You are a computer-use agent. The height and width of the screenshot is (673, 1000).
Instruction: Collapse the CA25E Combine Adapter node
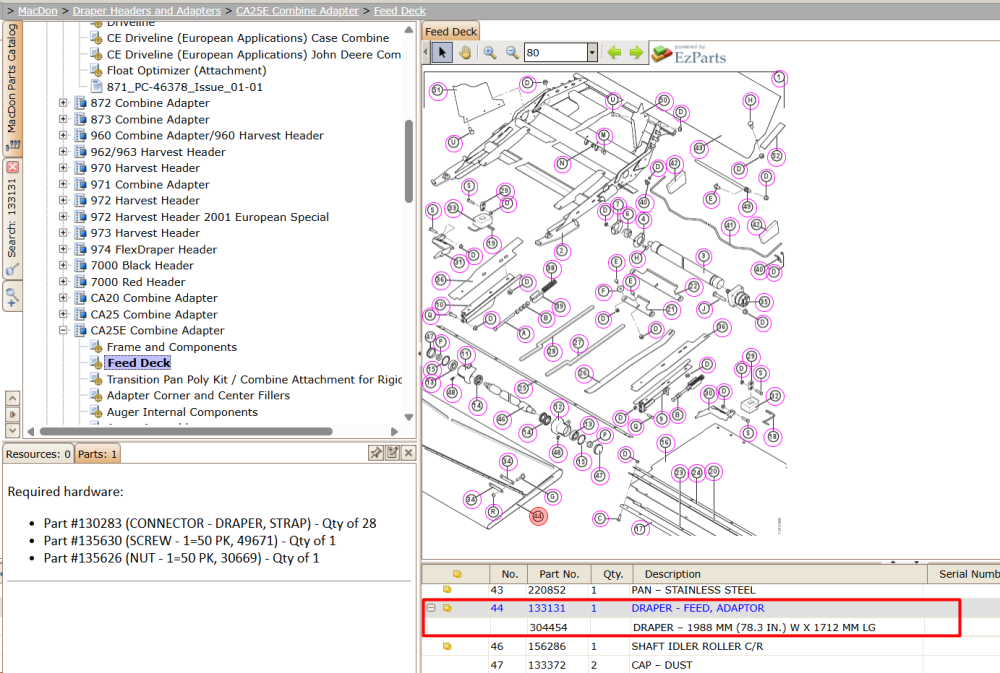click(63, 330)
